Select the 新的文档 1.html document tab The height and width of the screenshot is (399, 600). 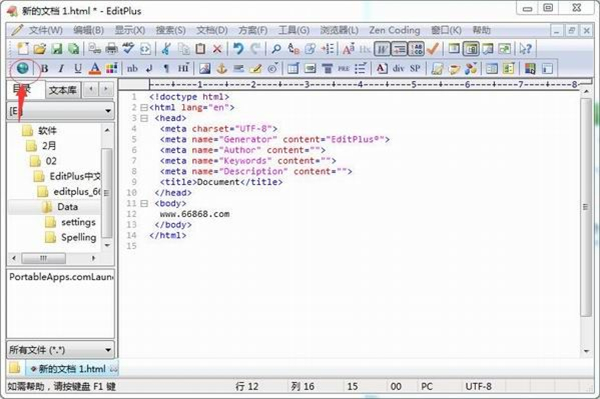[72, 369]
